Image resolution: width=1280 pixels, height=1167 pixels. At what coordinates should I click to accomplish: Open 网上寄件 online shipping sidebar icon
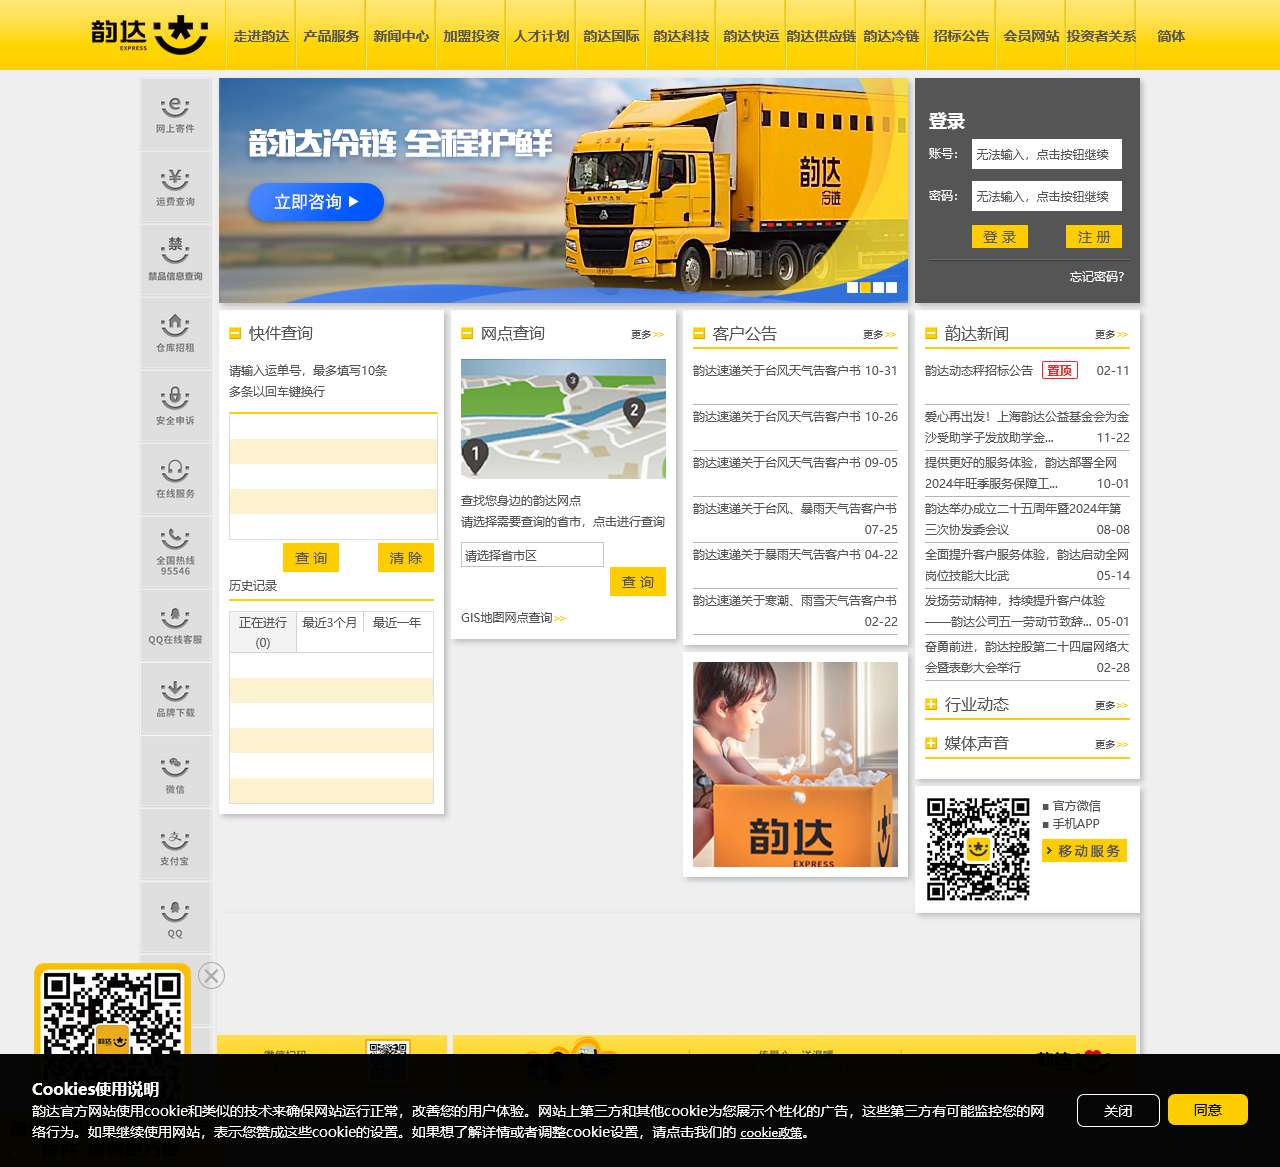tap(175, 115)
